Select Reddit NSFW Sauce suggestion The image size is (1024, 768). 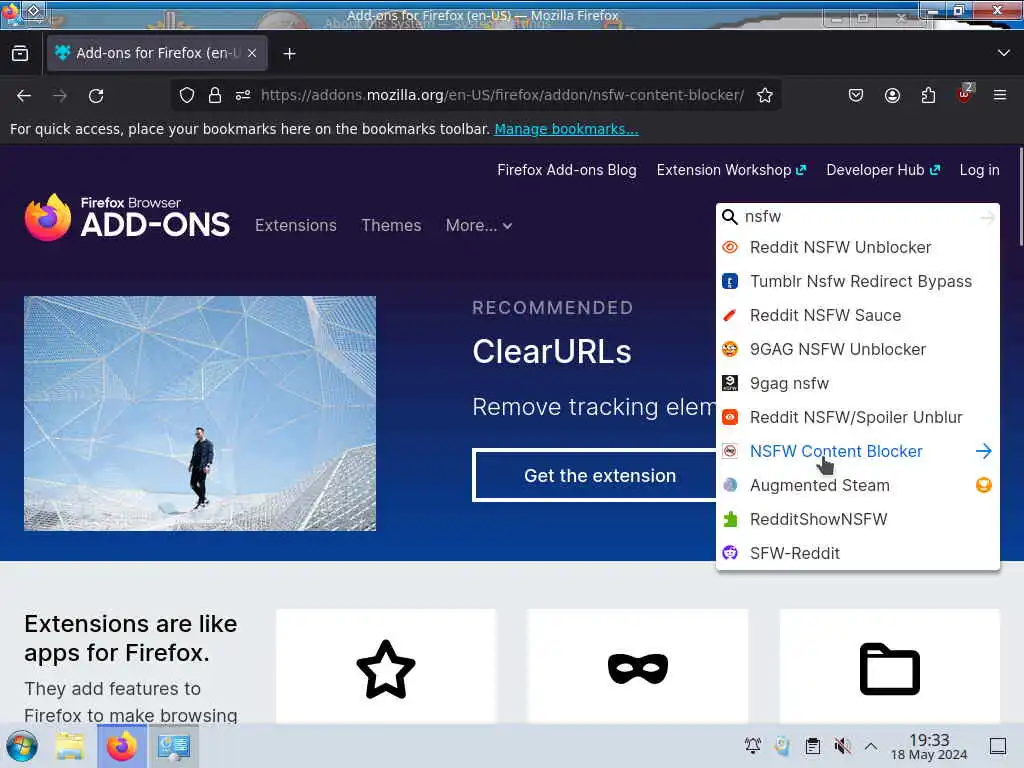pyautogui.click(x=857, y=315)
